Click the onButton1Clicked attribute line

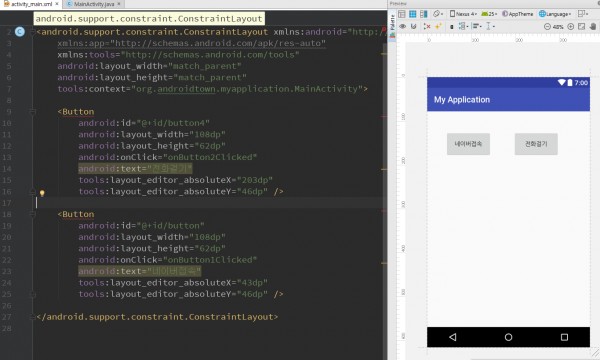click(168, 260)
